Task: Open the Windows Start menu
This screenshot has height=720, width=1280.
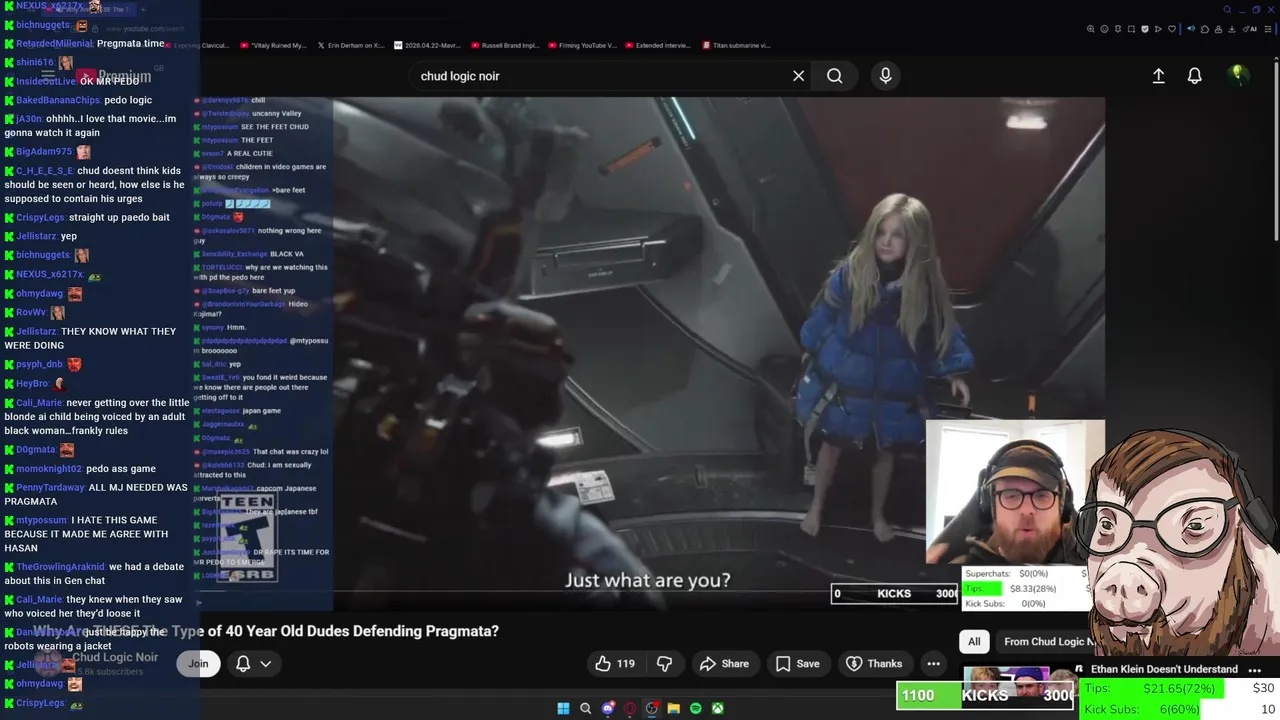Action: point(563,708)
